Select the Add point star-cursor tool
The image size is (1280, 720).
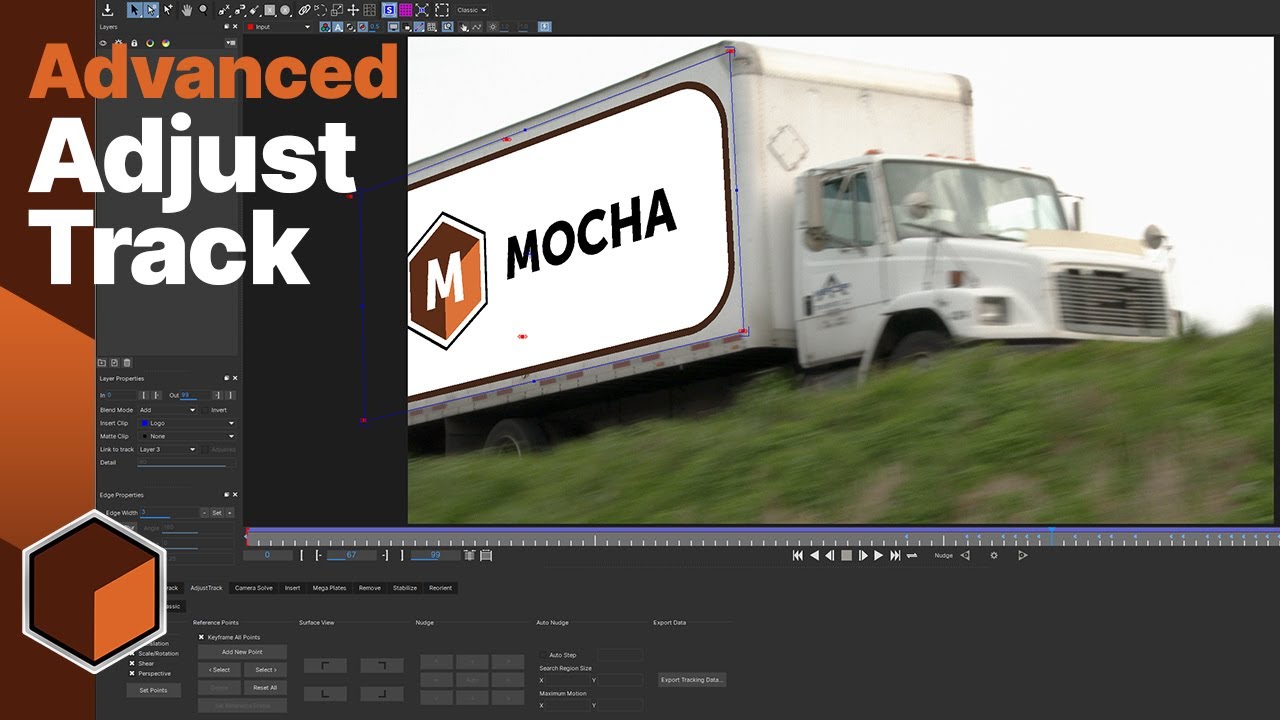(168, 10)
